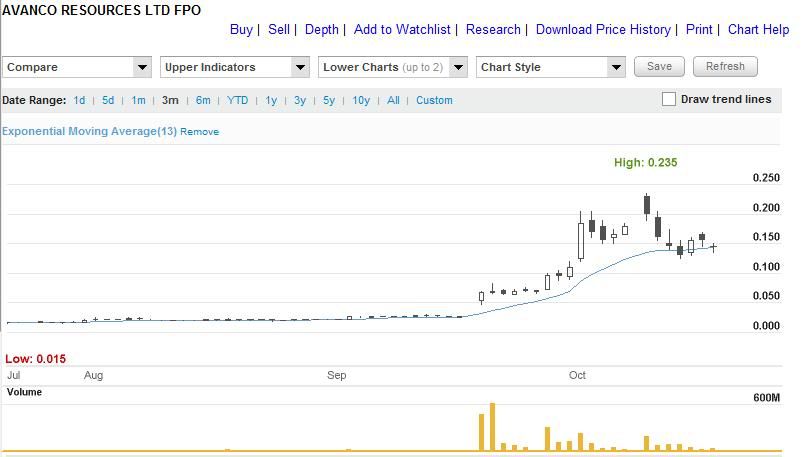Remove the Exponential Moving Average indicator
Screen dimensions: 808x457
click(199, 132)
